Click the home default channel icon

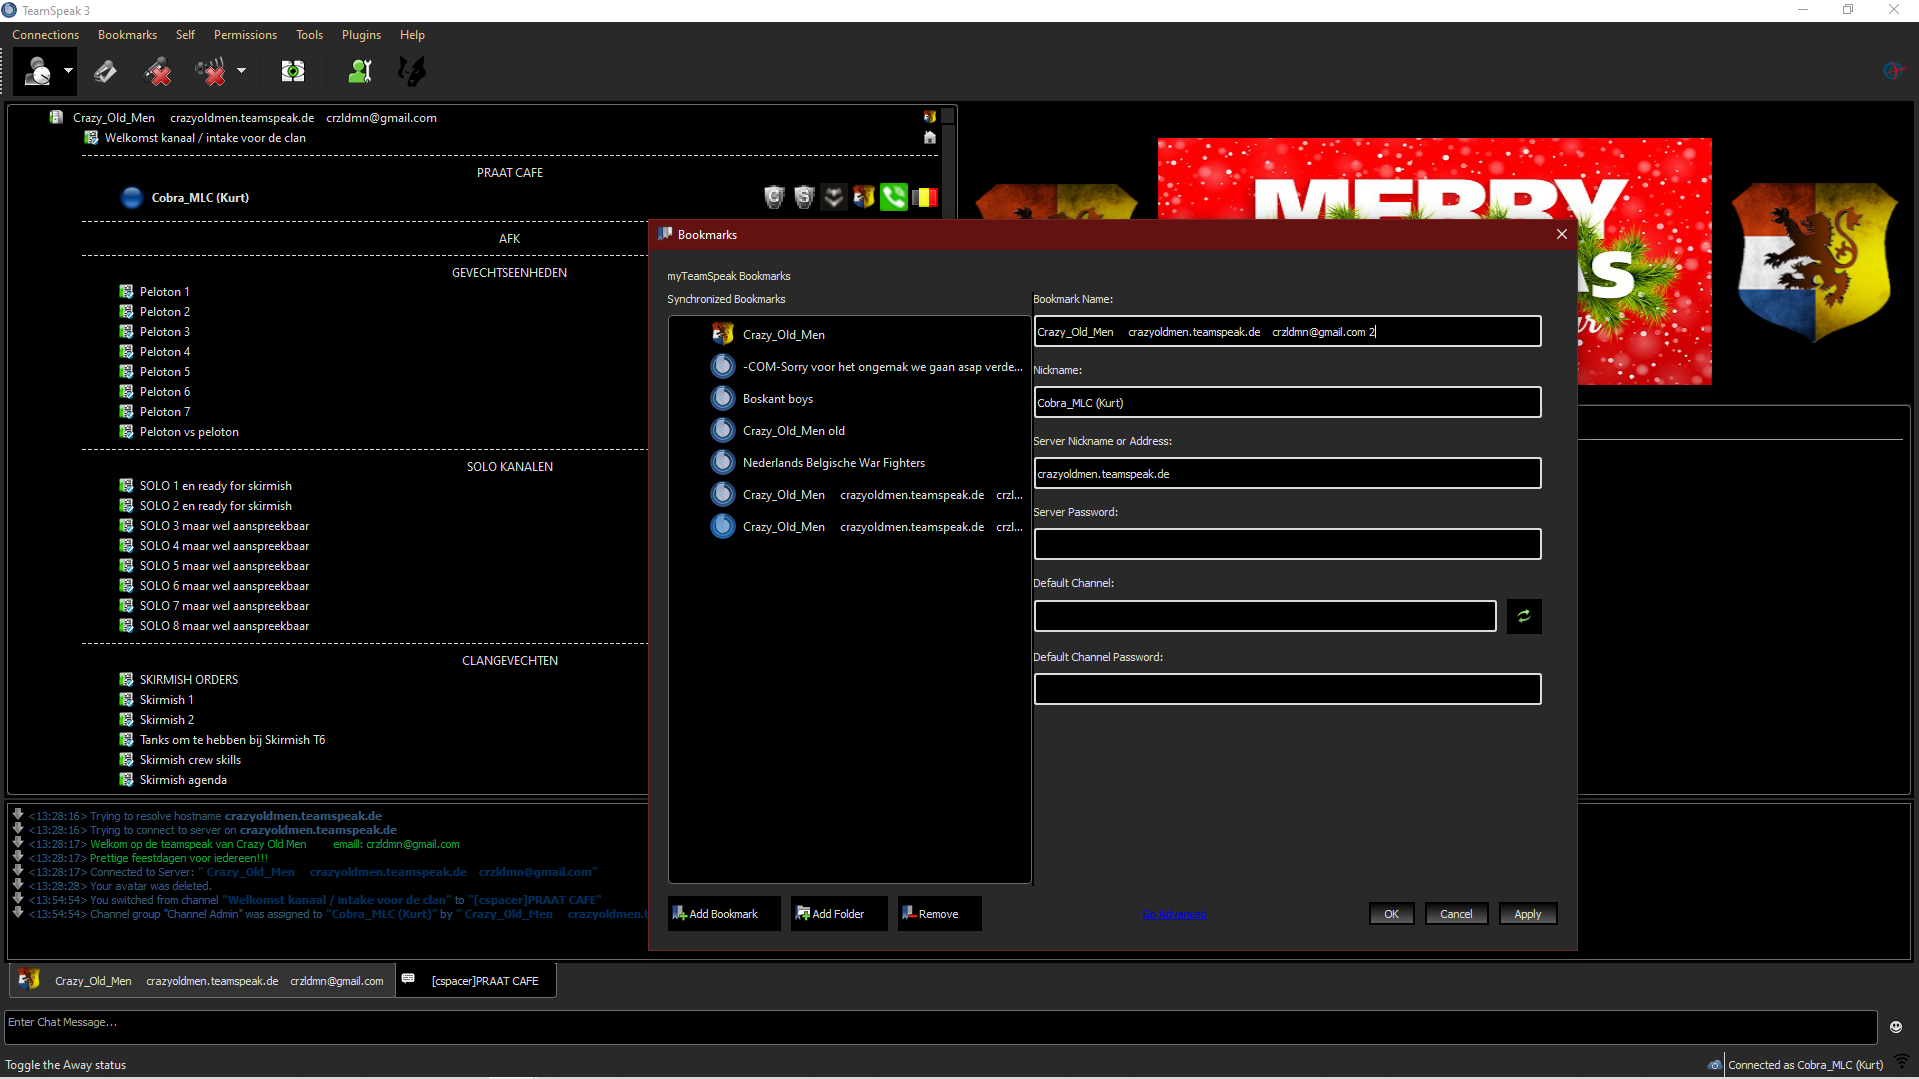(929, 138)
